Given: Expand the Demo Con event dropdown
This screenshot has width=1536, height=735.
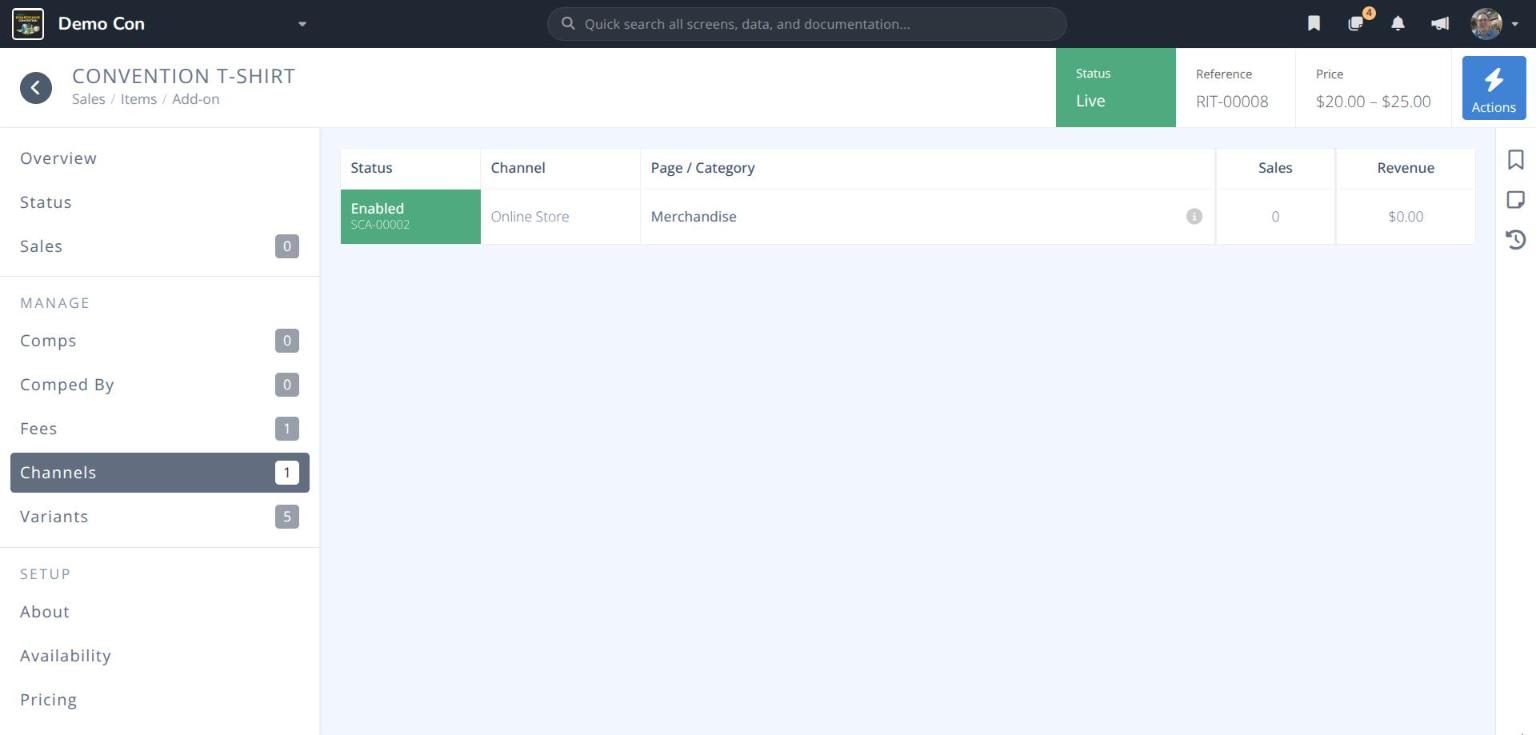Looking at the screenshot, I should [x=302, y=24].
